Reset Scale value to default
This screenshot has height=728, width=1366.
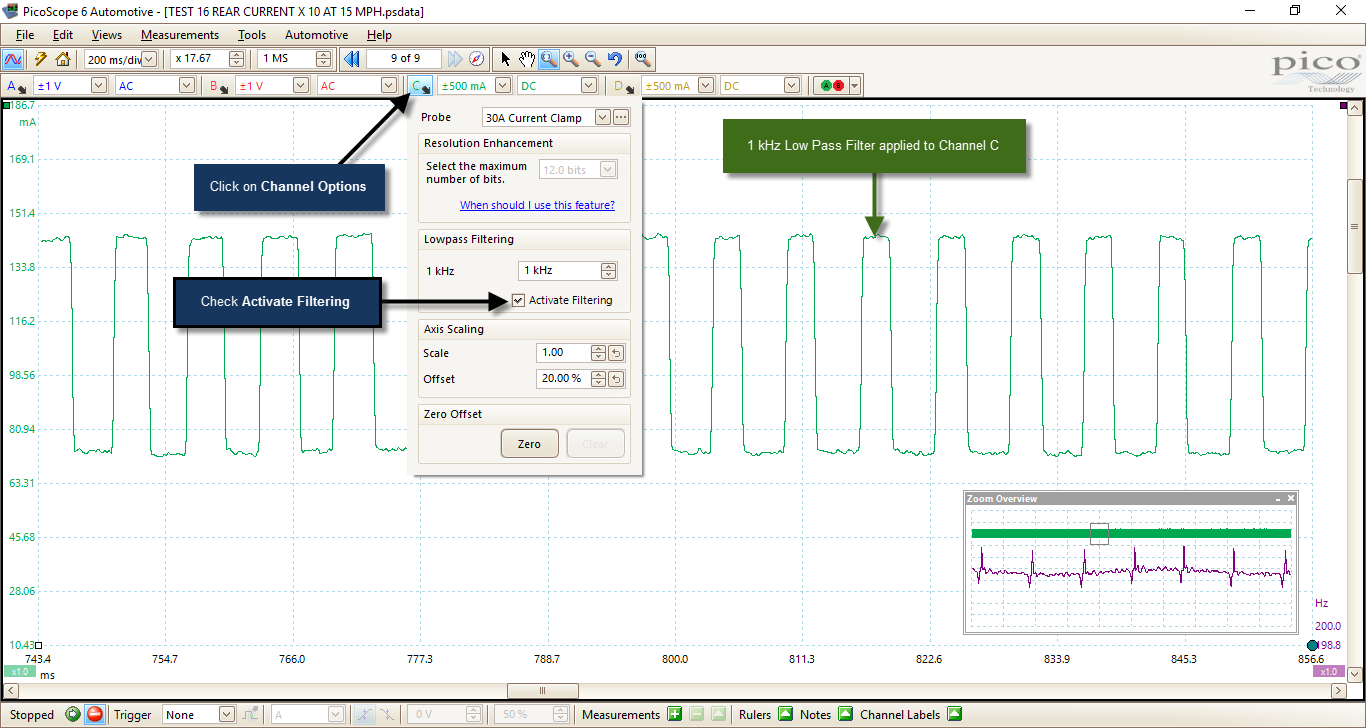[x=617, y=353]
